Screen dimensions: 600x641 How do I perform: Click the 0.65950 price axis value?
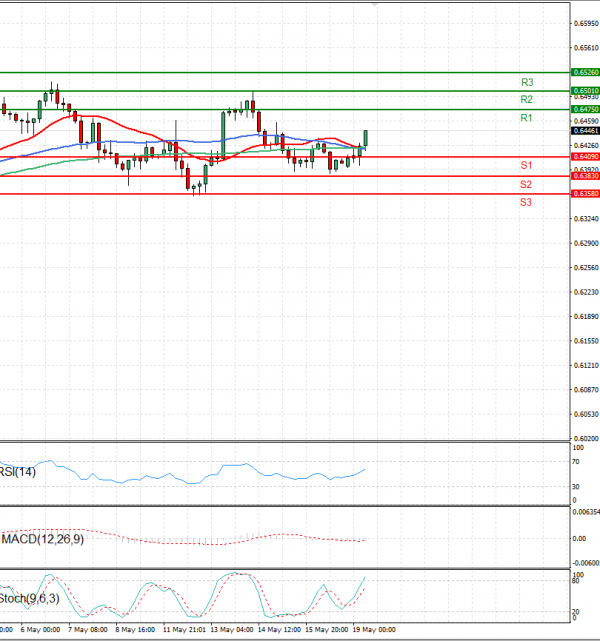click(x=587, y=24)
